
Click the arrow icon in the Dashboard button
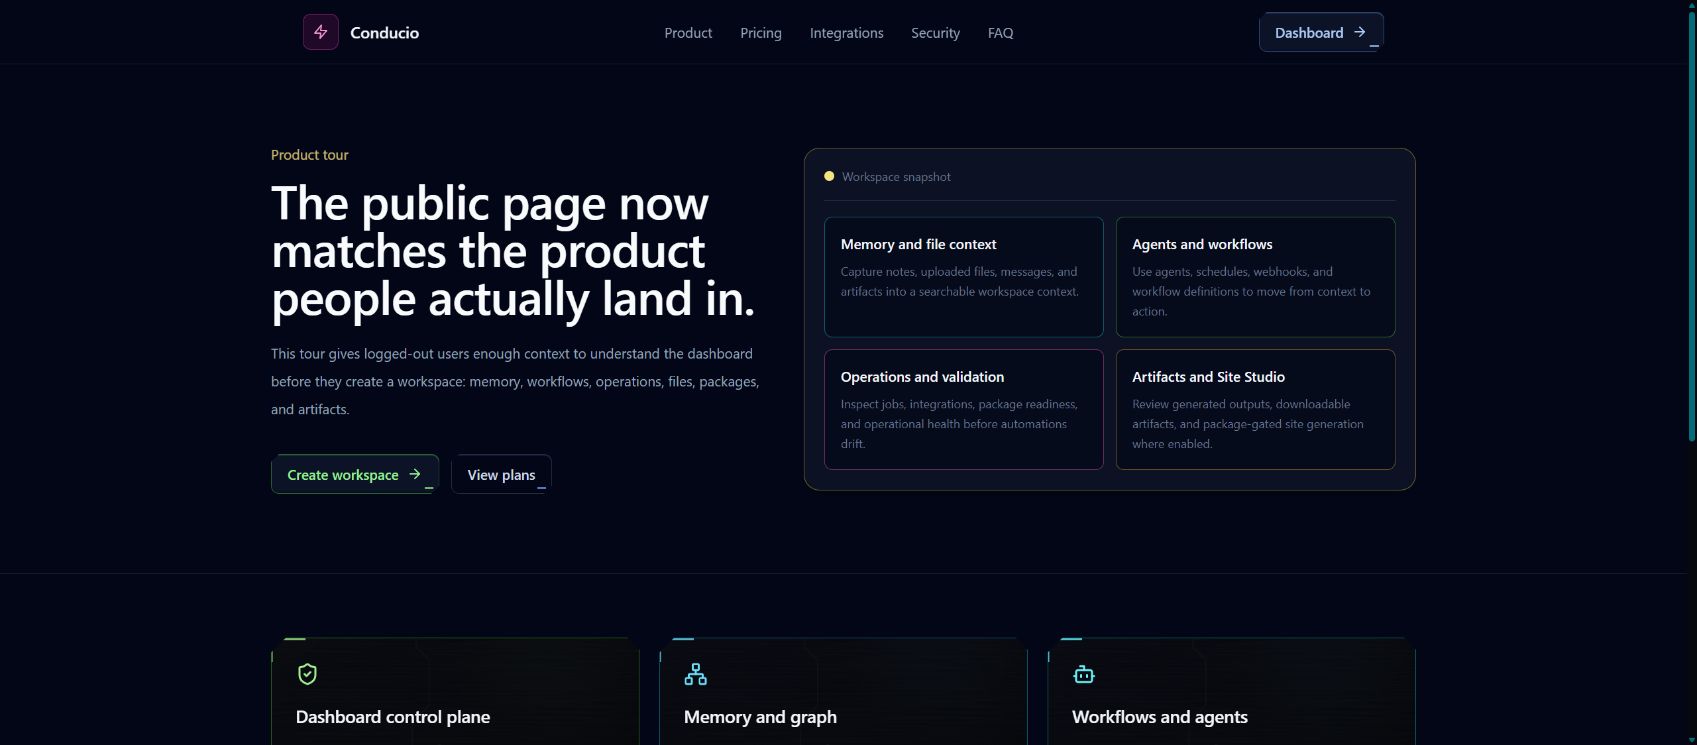click(x=1359, y=32)
